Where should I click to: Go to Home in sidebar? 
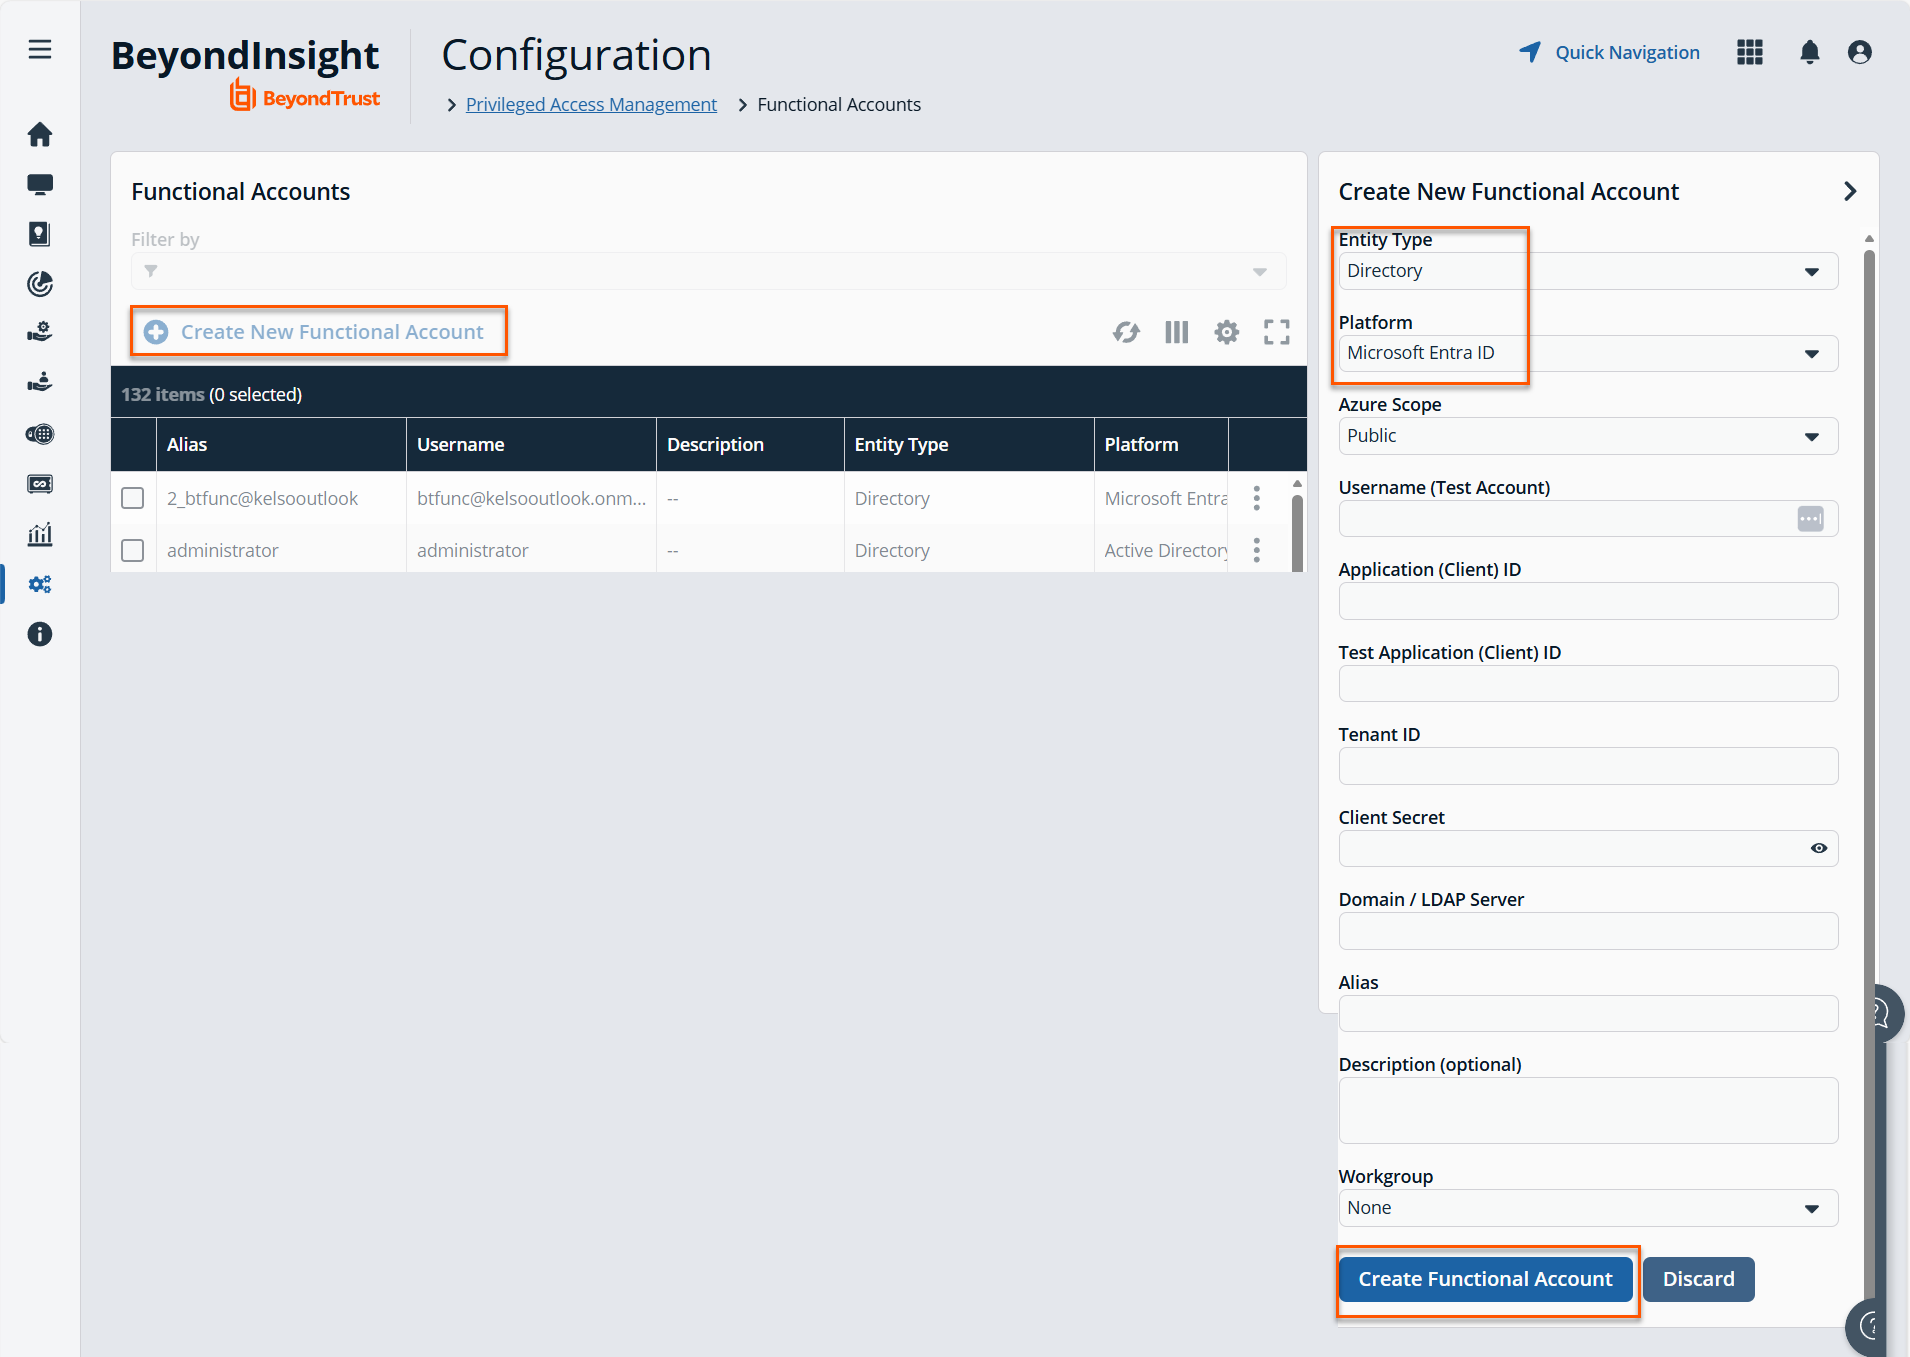point(40,134)
